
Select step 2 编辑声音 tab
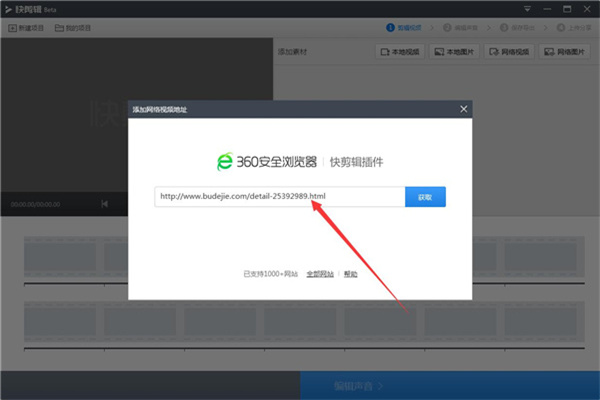point(460,28)
